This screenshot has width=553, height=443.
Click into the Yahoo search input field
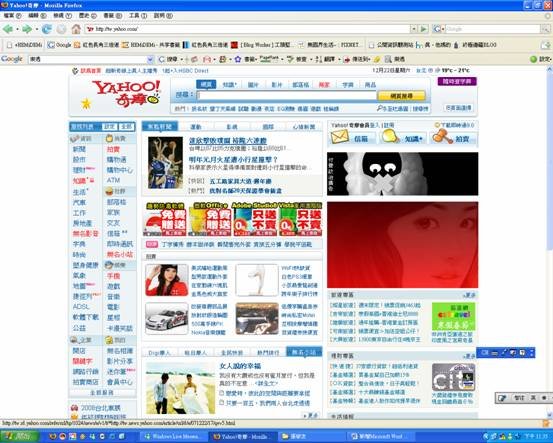(x=287, y=96)
